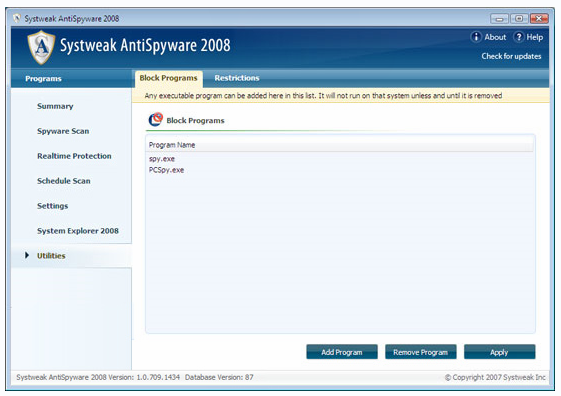
Task: Click the Block Programs section icon
Action: click(x=156, y=120)
